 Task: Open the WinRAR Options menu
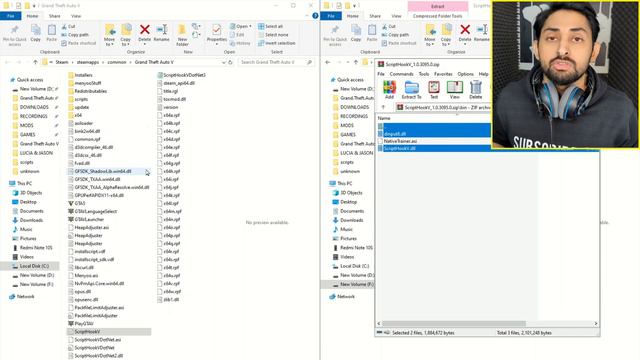[x=465, y=74]
